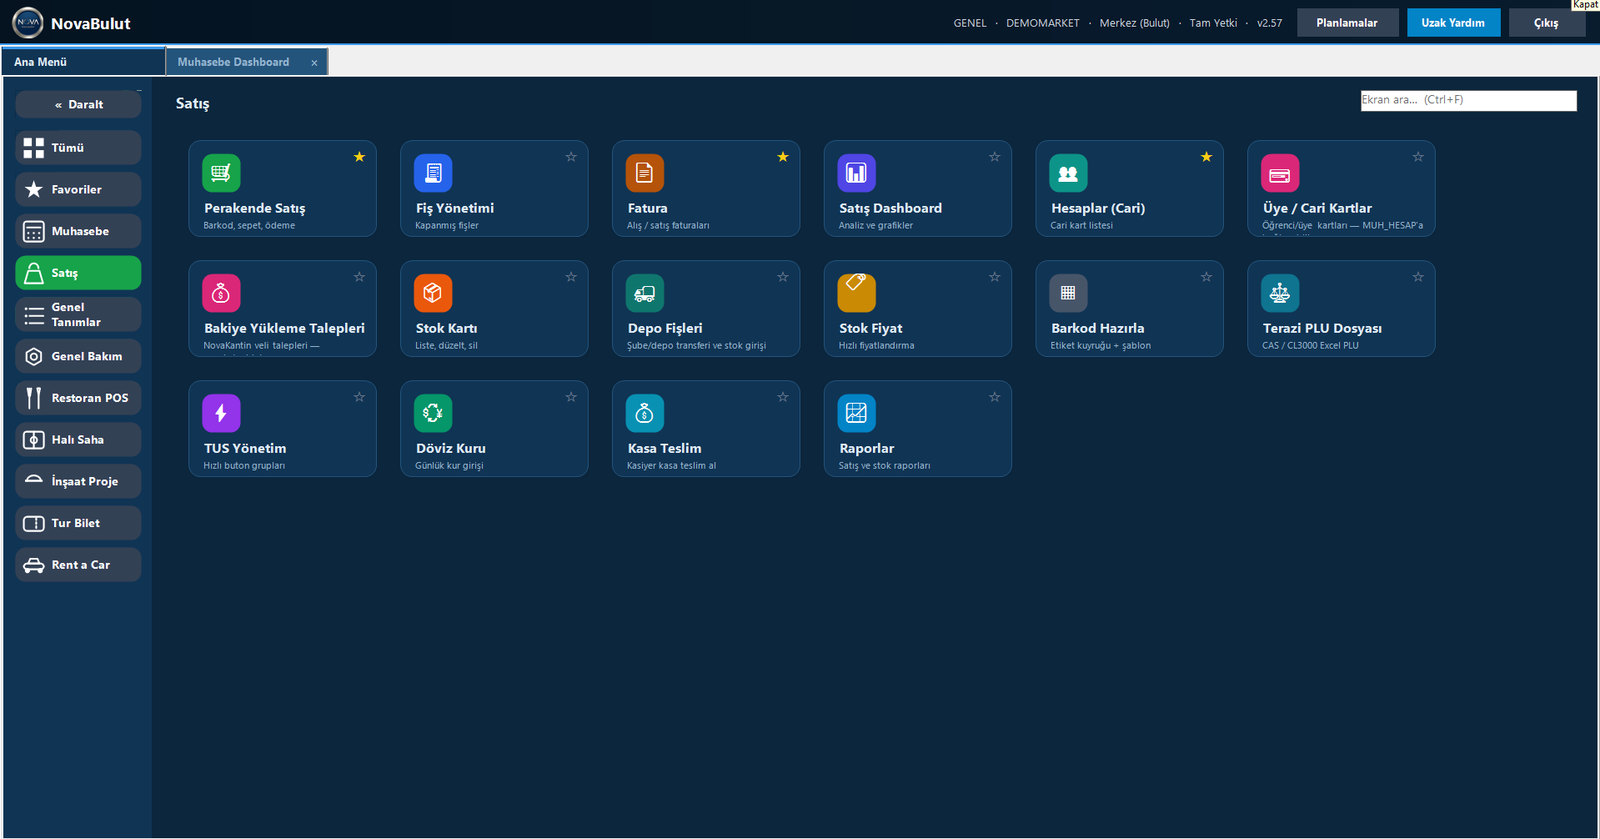Click the TUS Yönetim lightning icon
1600x839 pixels.
pyautogui.click(x=221, y=413)
